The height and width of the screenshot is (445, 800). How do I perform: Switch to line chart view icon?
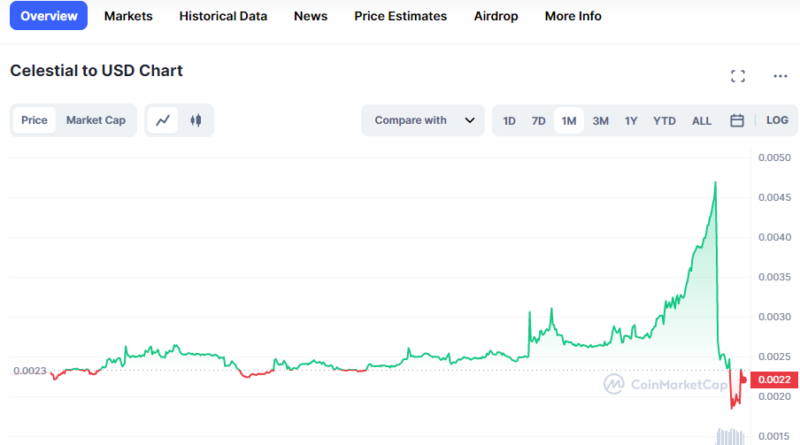click(x=163, y=120)
